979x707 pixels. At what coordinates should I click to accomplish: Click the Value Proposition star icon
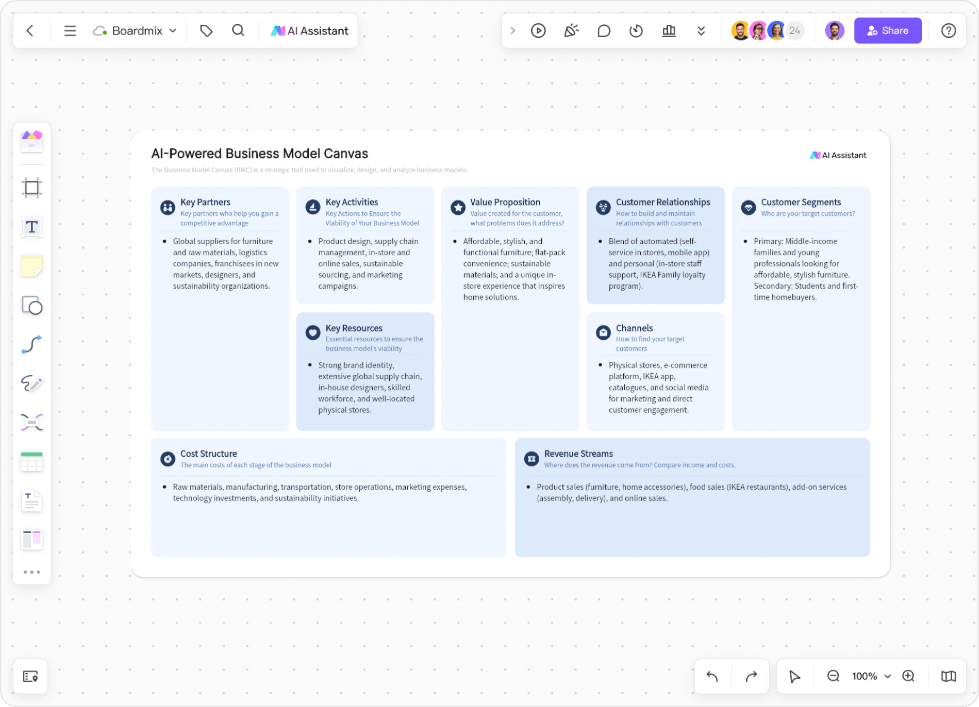coord(458,207)
